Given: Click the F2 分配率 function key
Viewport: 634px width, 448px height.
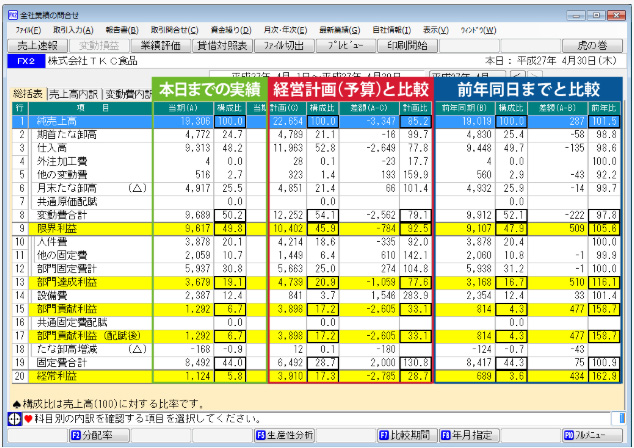Looking at the screenshot, I should click(99, 435).
